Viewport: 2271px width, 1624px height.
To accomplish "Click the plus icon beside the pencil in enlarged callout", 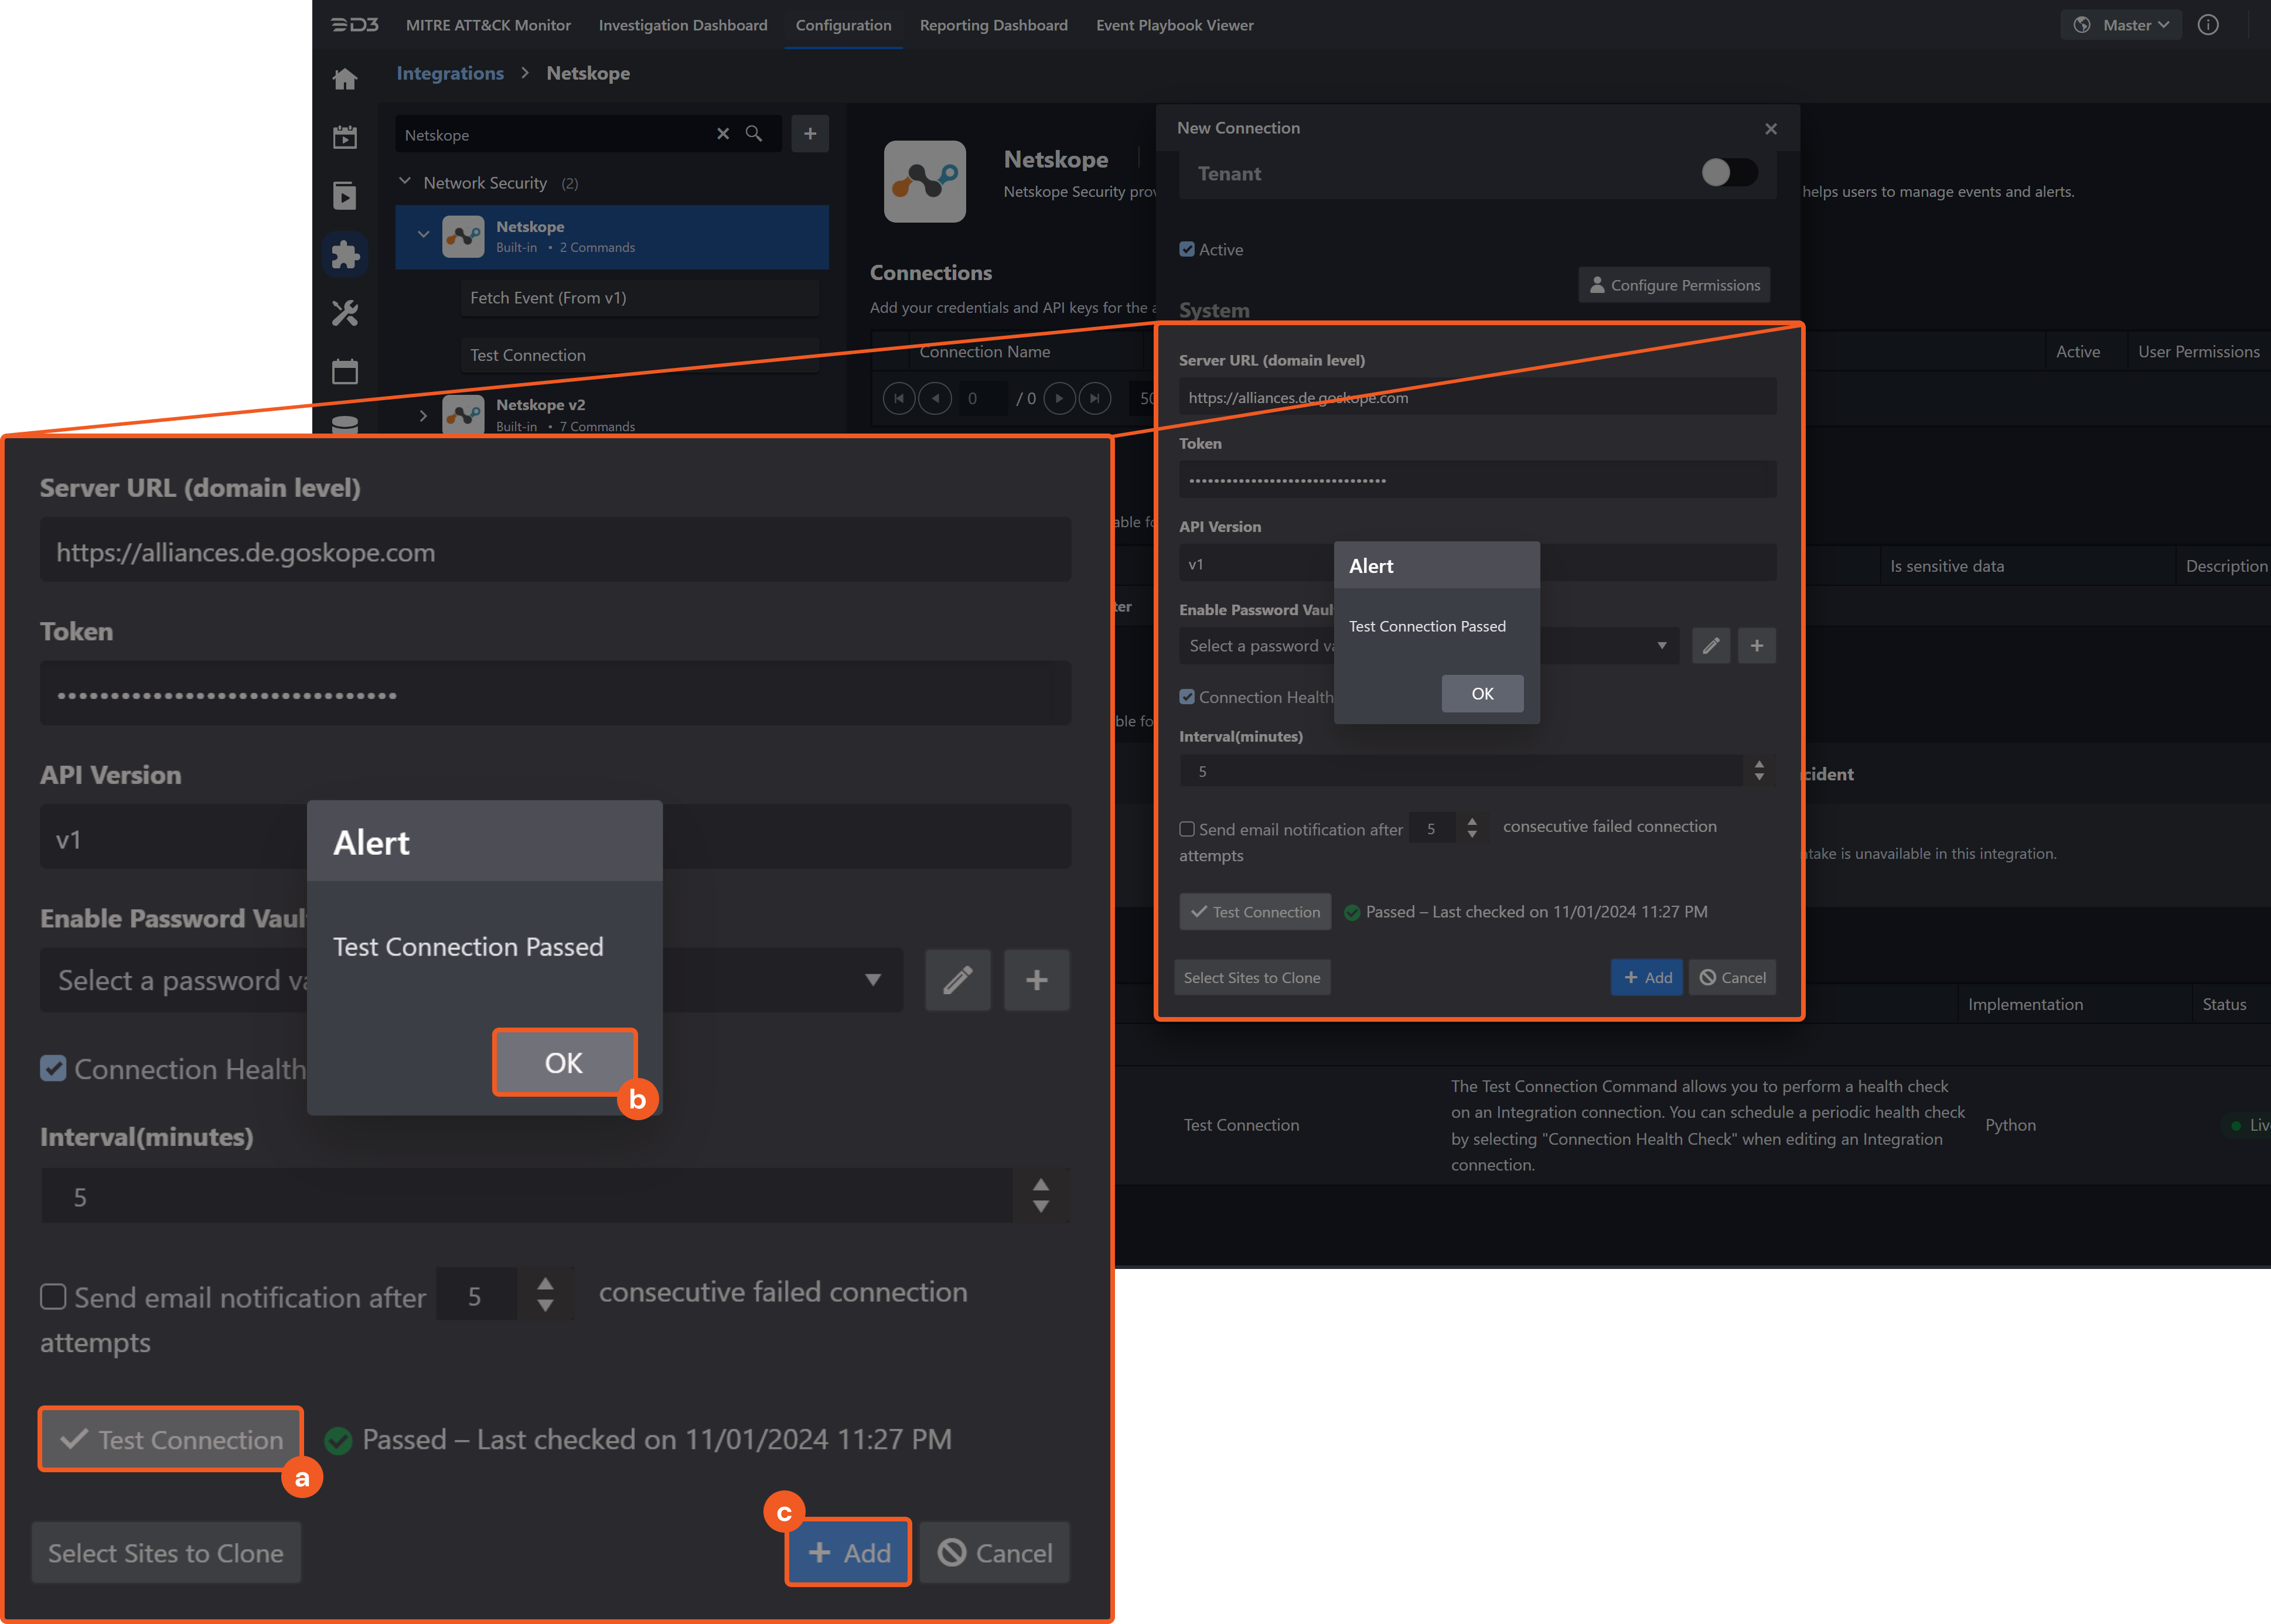I will tap(1037, 980).
